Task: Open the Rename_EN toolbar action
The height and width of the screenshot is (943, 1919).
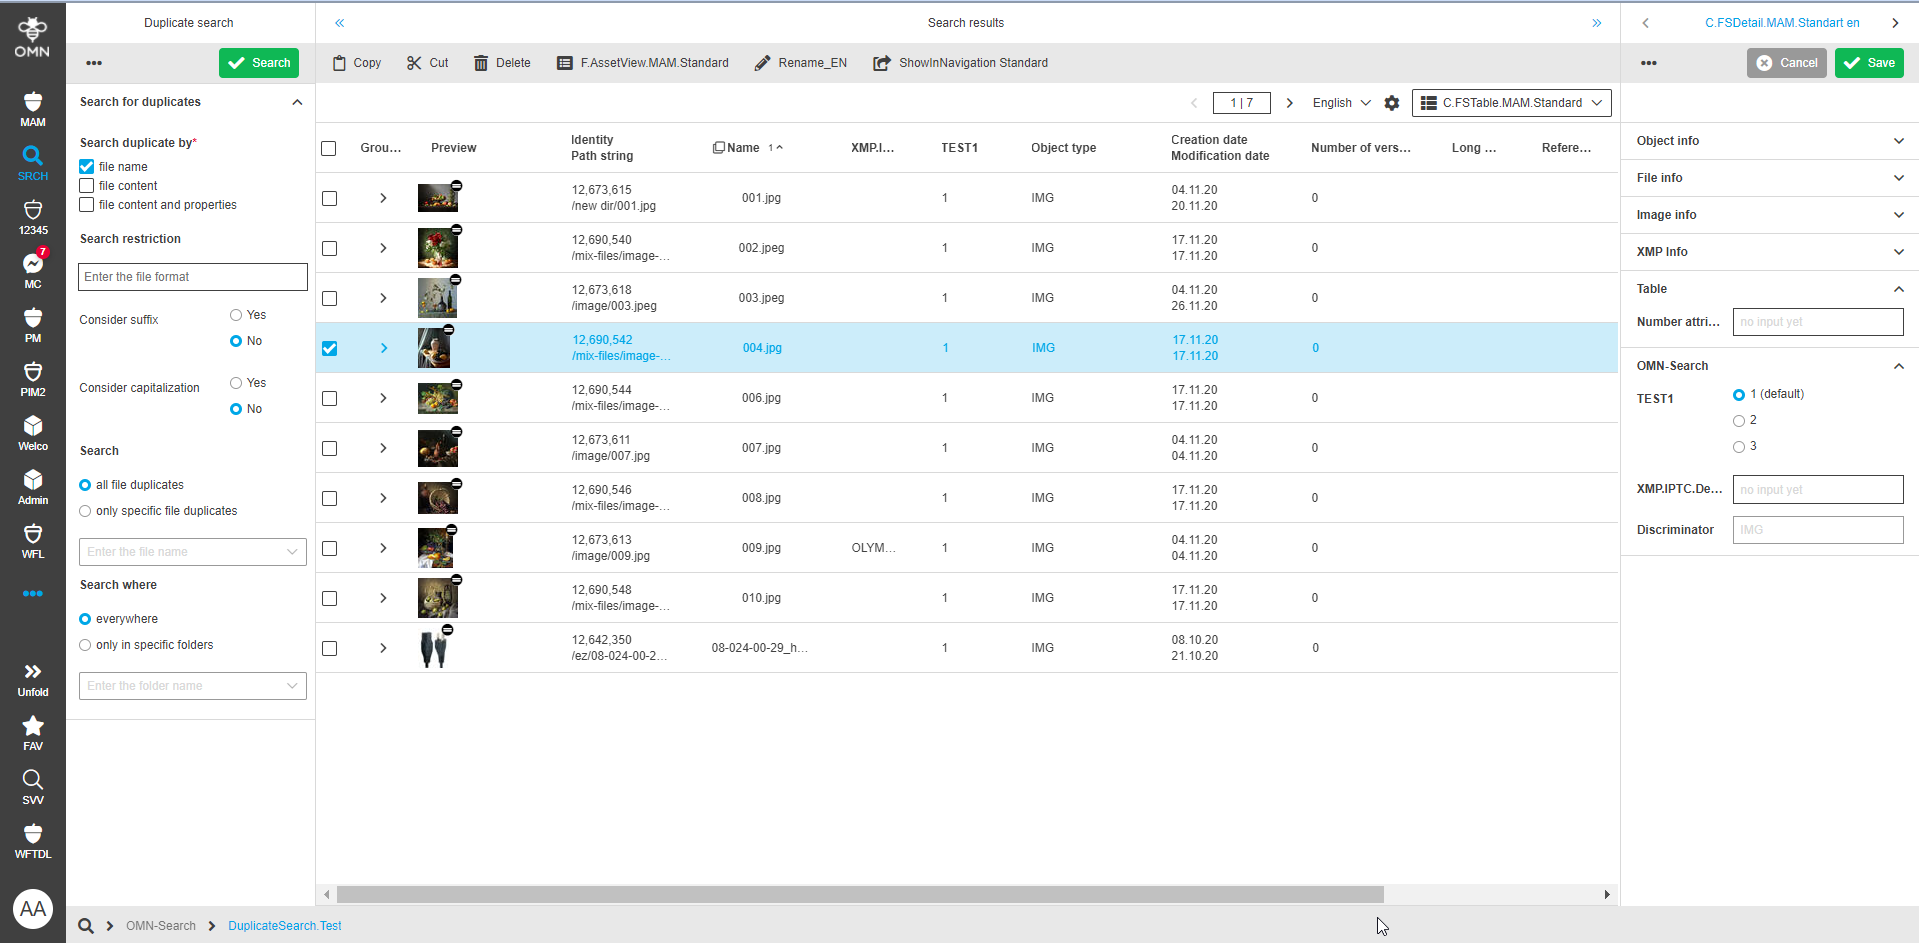Action: click(x=800, y=62)
